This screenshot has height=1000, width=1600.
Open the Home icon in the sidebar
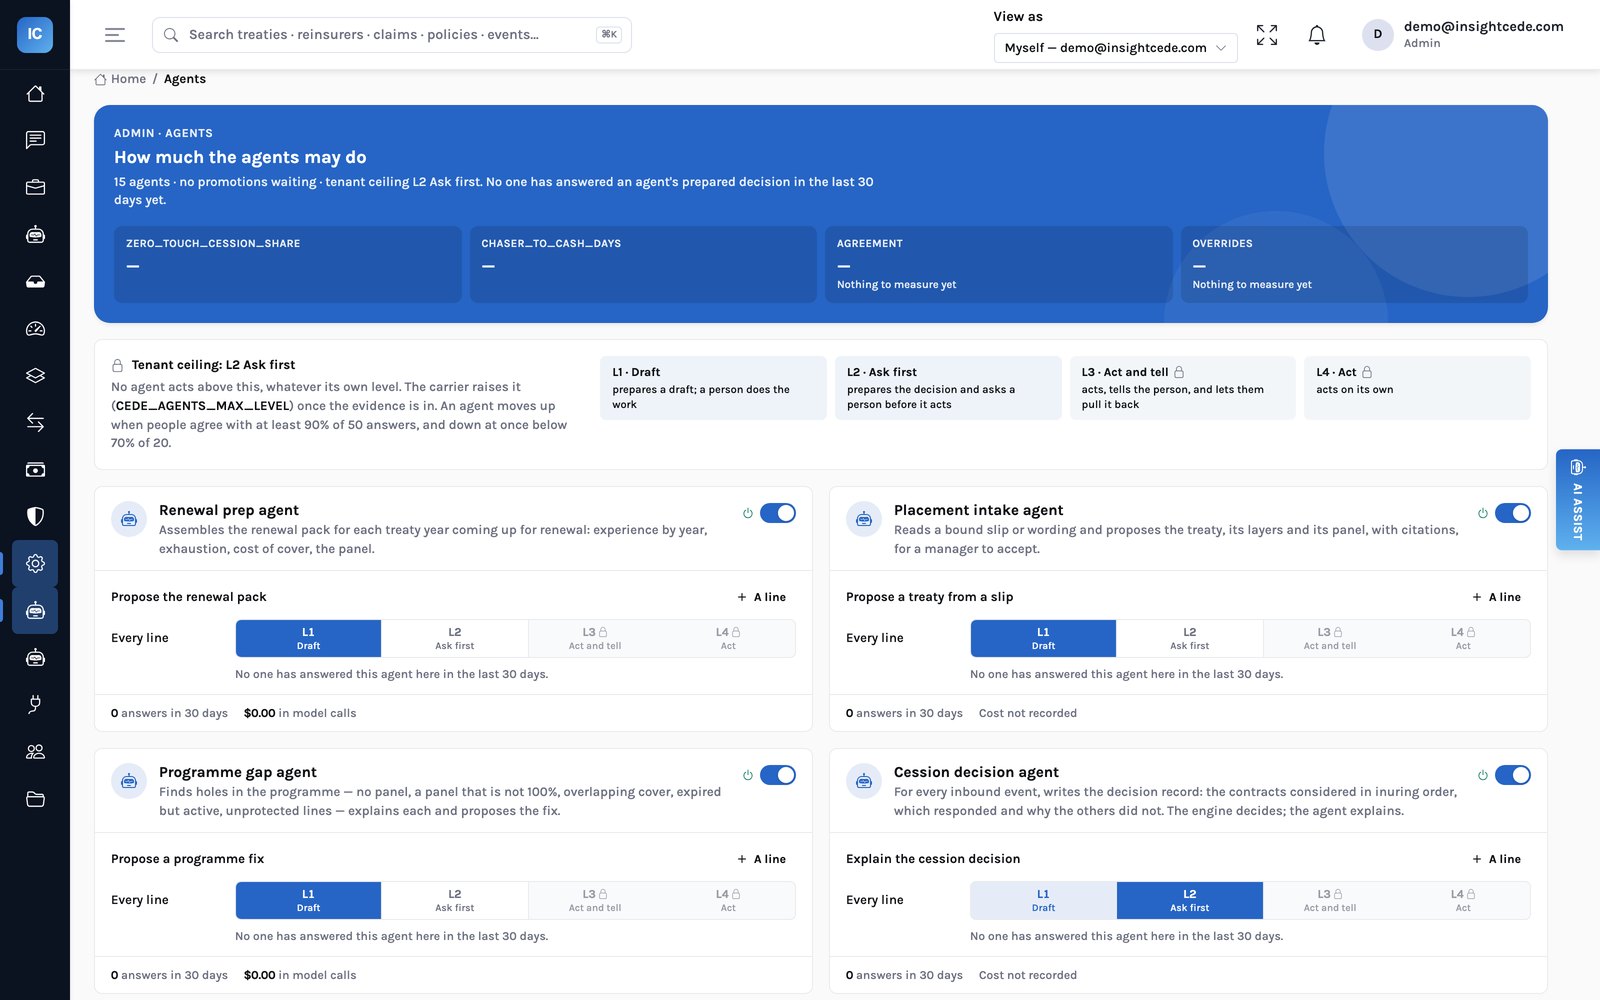[x=35, y=93]
